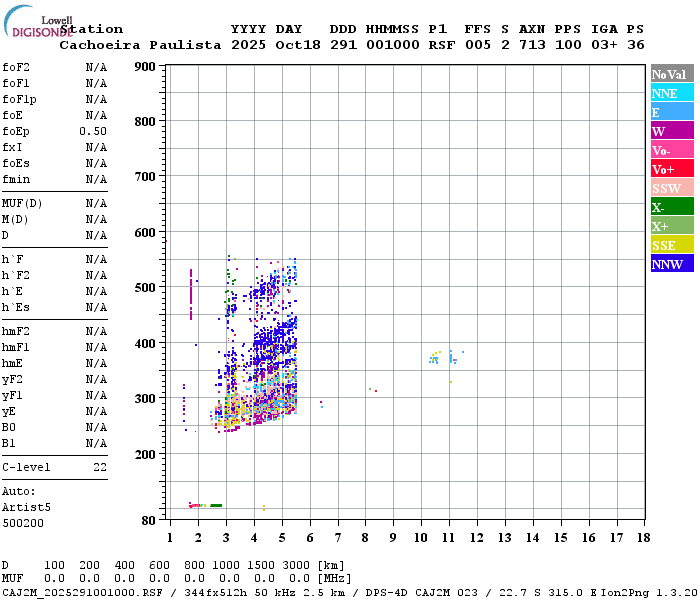The image size is (700, 600).
Task: Select the SSW salmon legend swatch
Action: [672, 188]
